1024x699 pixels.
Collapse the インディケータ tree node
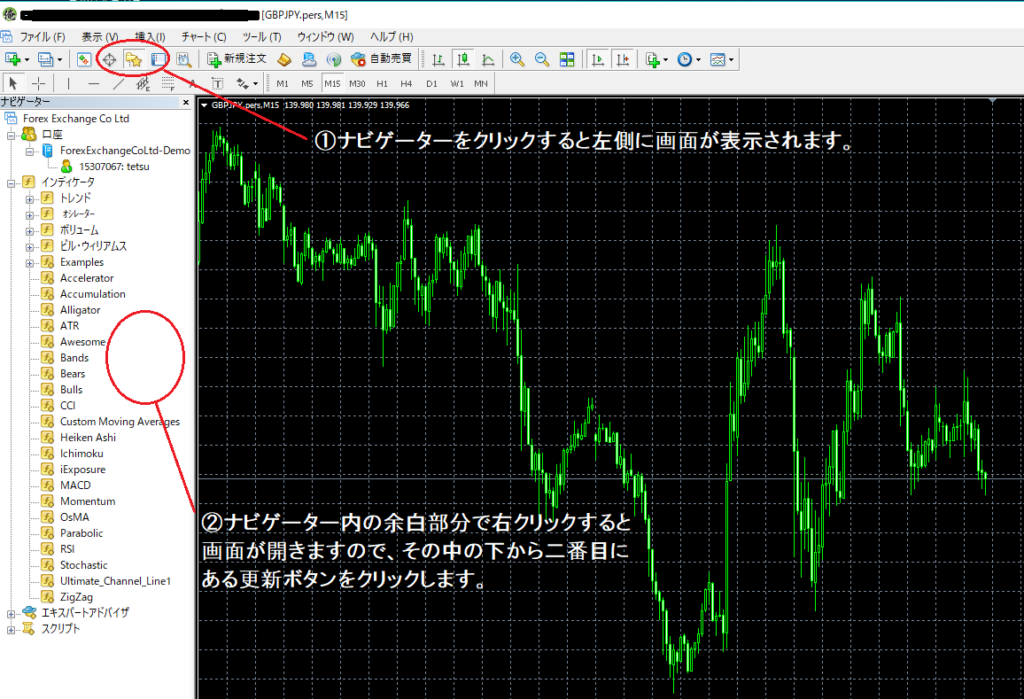point(11,184)
